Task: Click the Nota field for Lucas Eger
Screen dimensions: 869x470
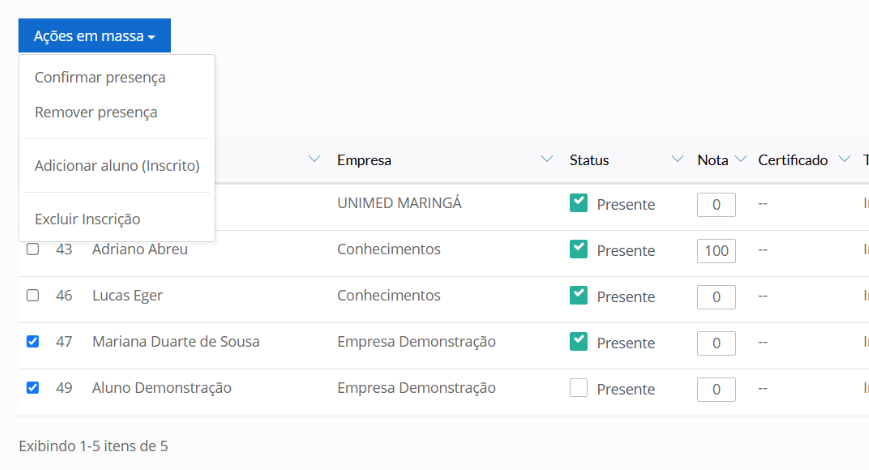Action: [716, 297]
